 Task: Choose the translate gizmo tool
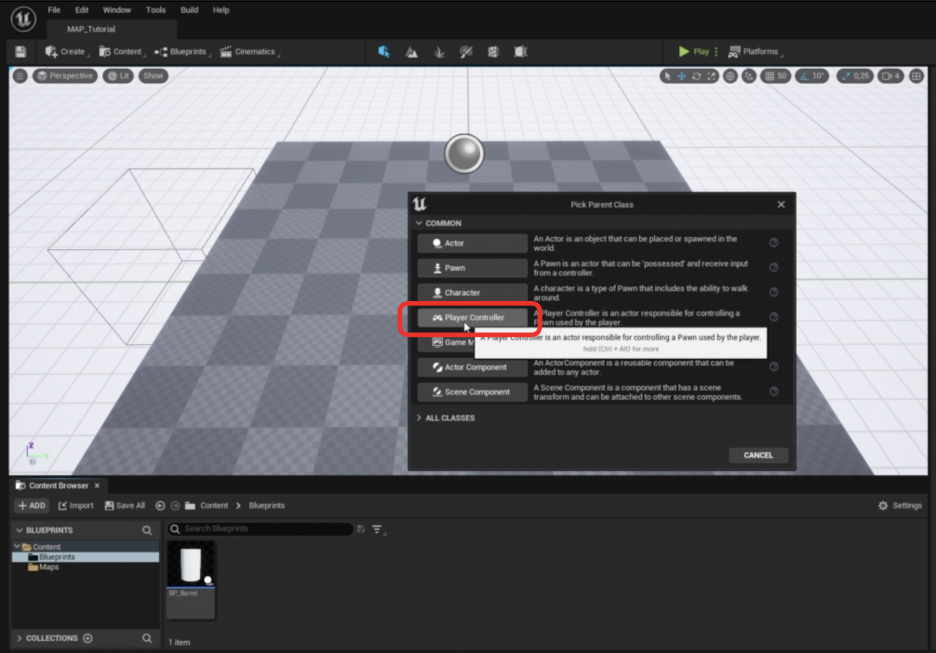click(x=682, y=76)
